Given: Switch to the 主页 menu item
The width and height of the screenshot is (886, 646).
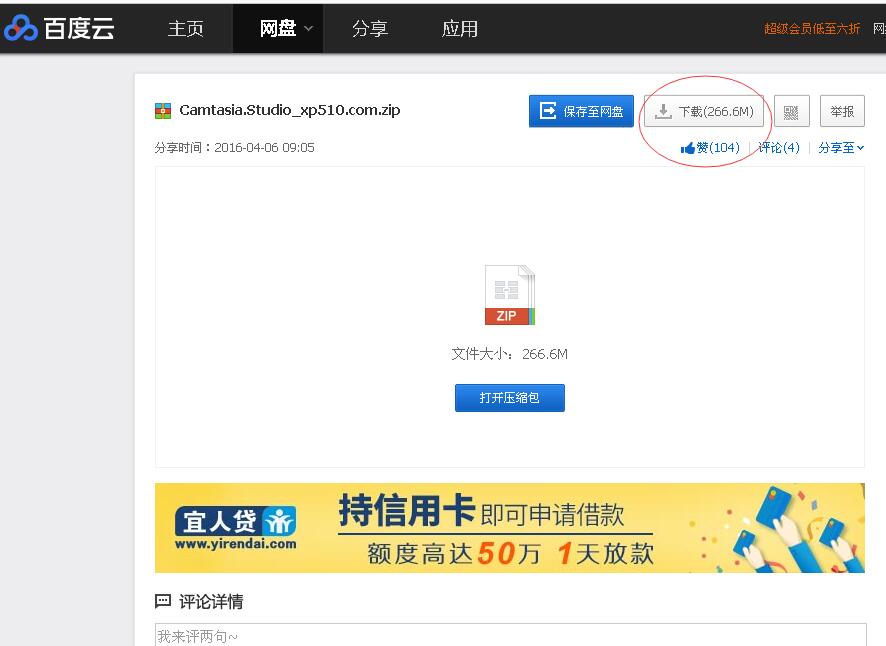Looking at the screenshot, I should pyautogui.click(x=186, y=28).
